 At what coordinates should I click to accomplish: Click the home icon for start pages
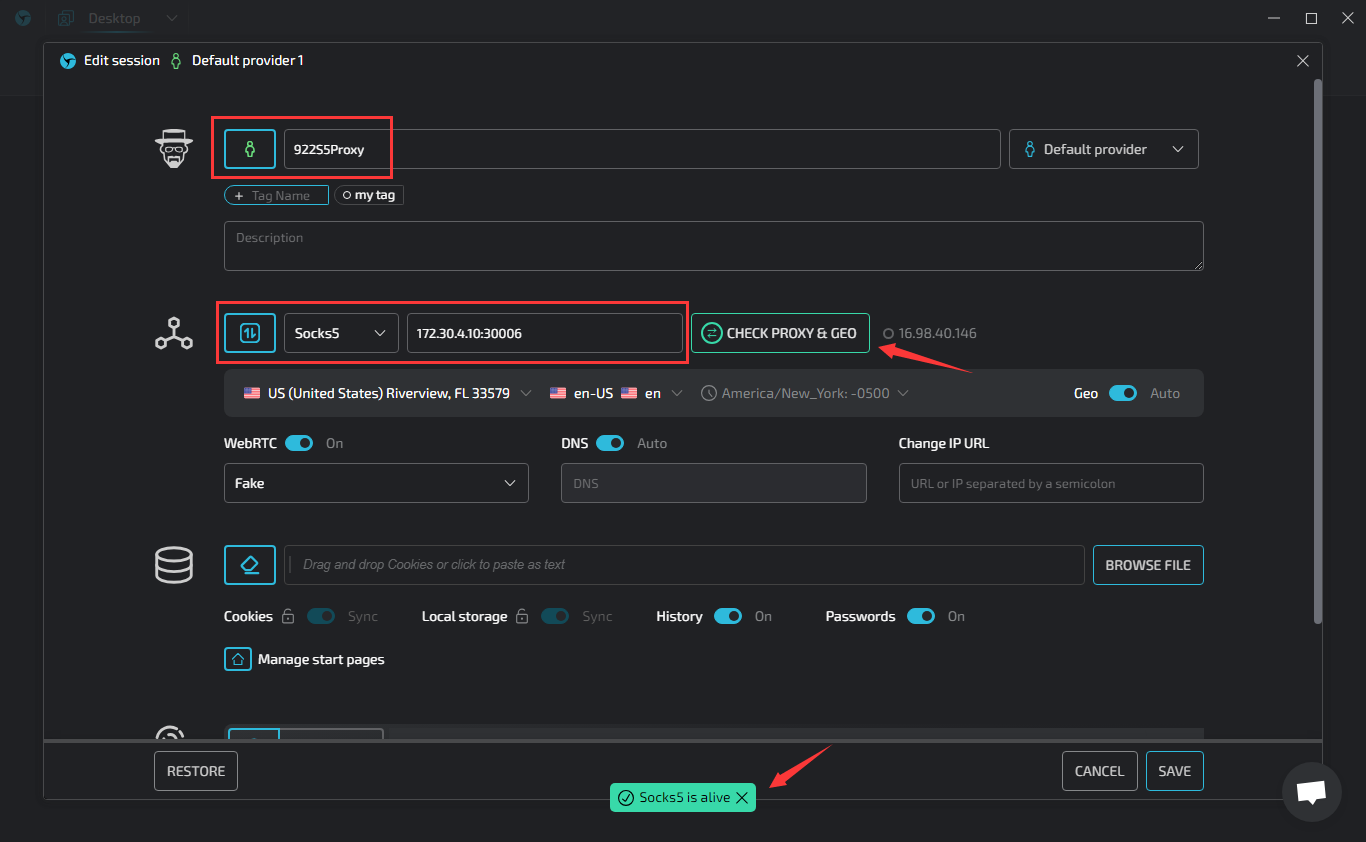pyautogui.click(x=238, y=660)
